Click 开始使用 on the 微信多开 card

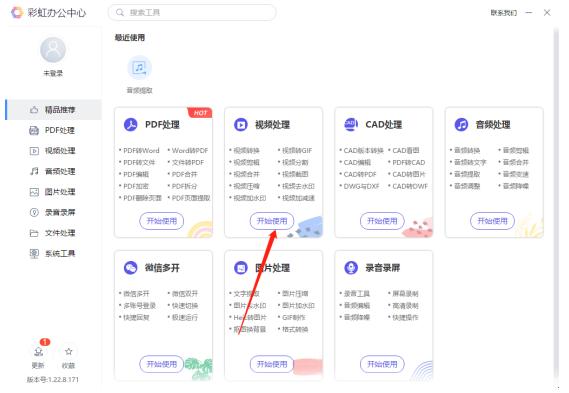point(161,364)
